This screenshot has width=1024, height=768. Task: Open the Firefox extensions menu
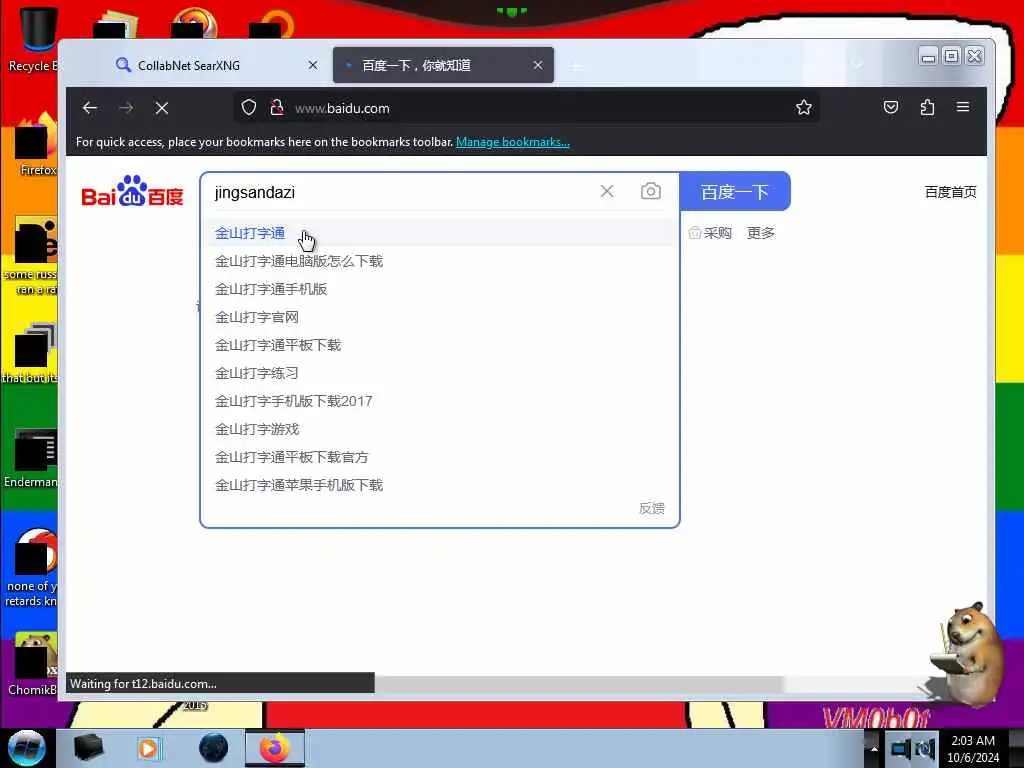click(927, 107)
